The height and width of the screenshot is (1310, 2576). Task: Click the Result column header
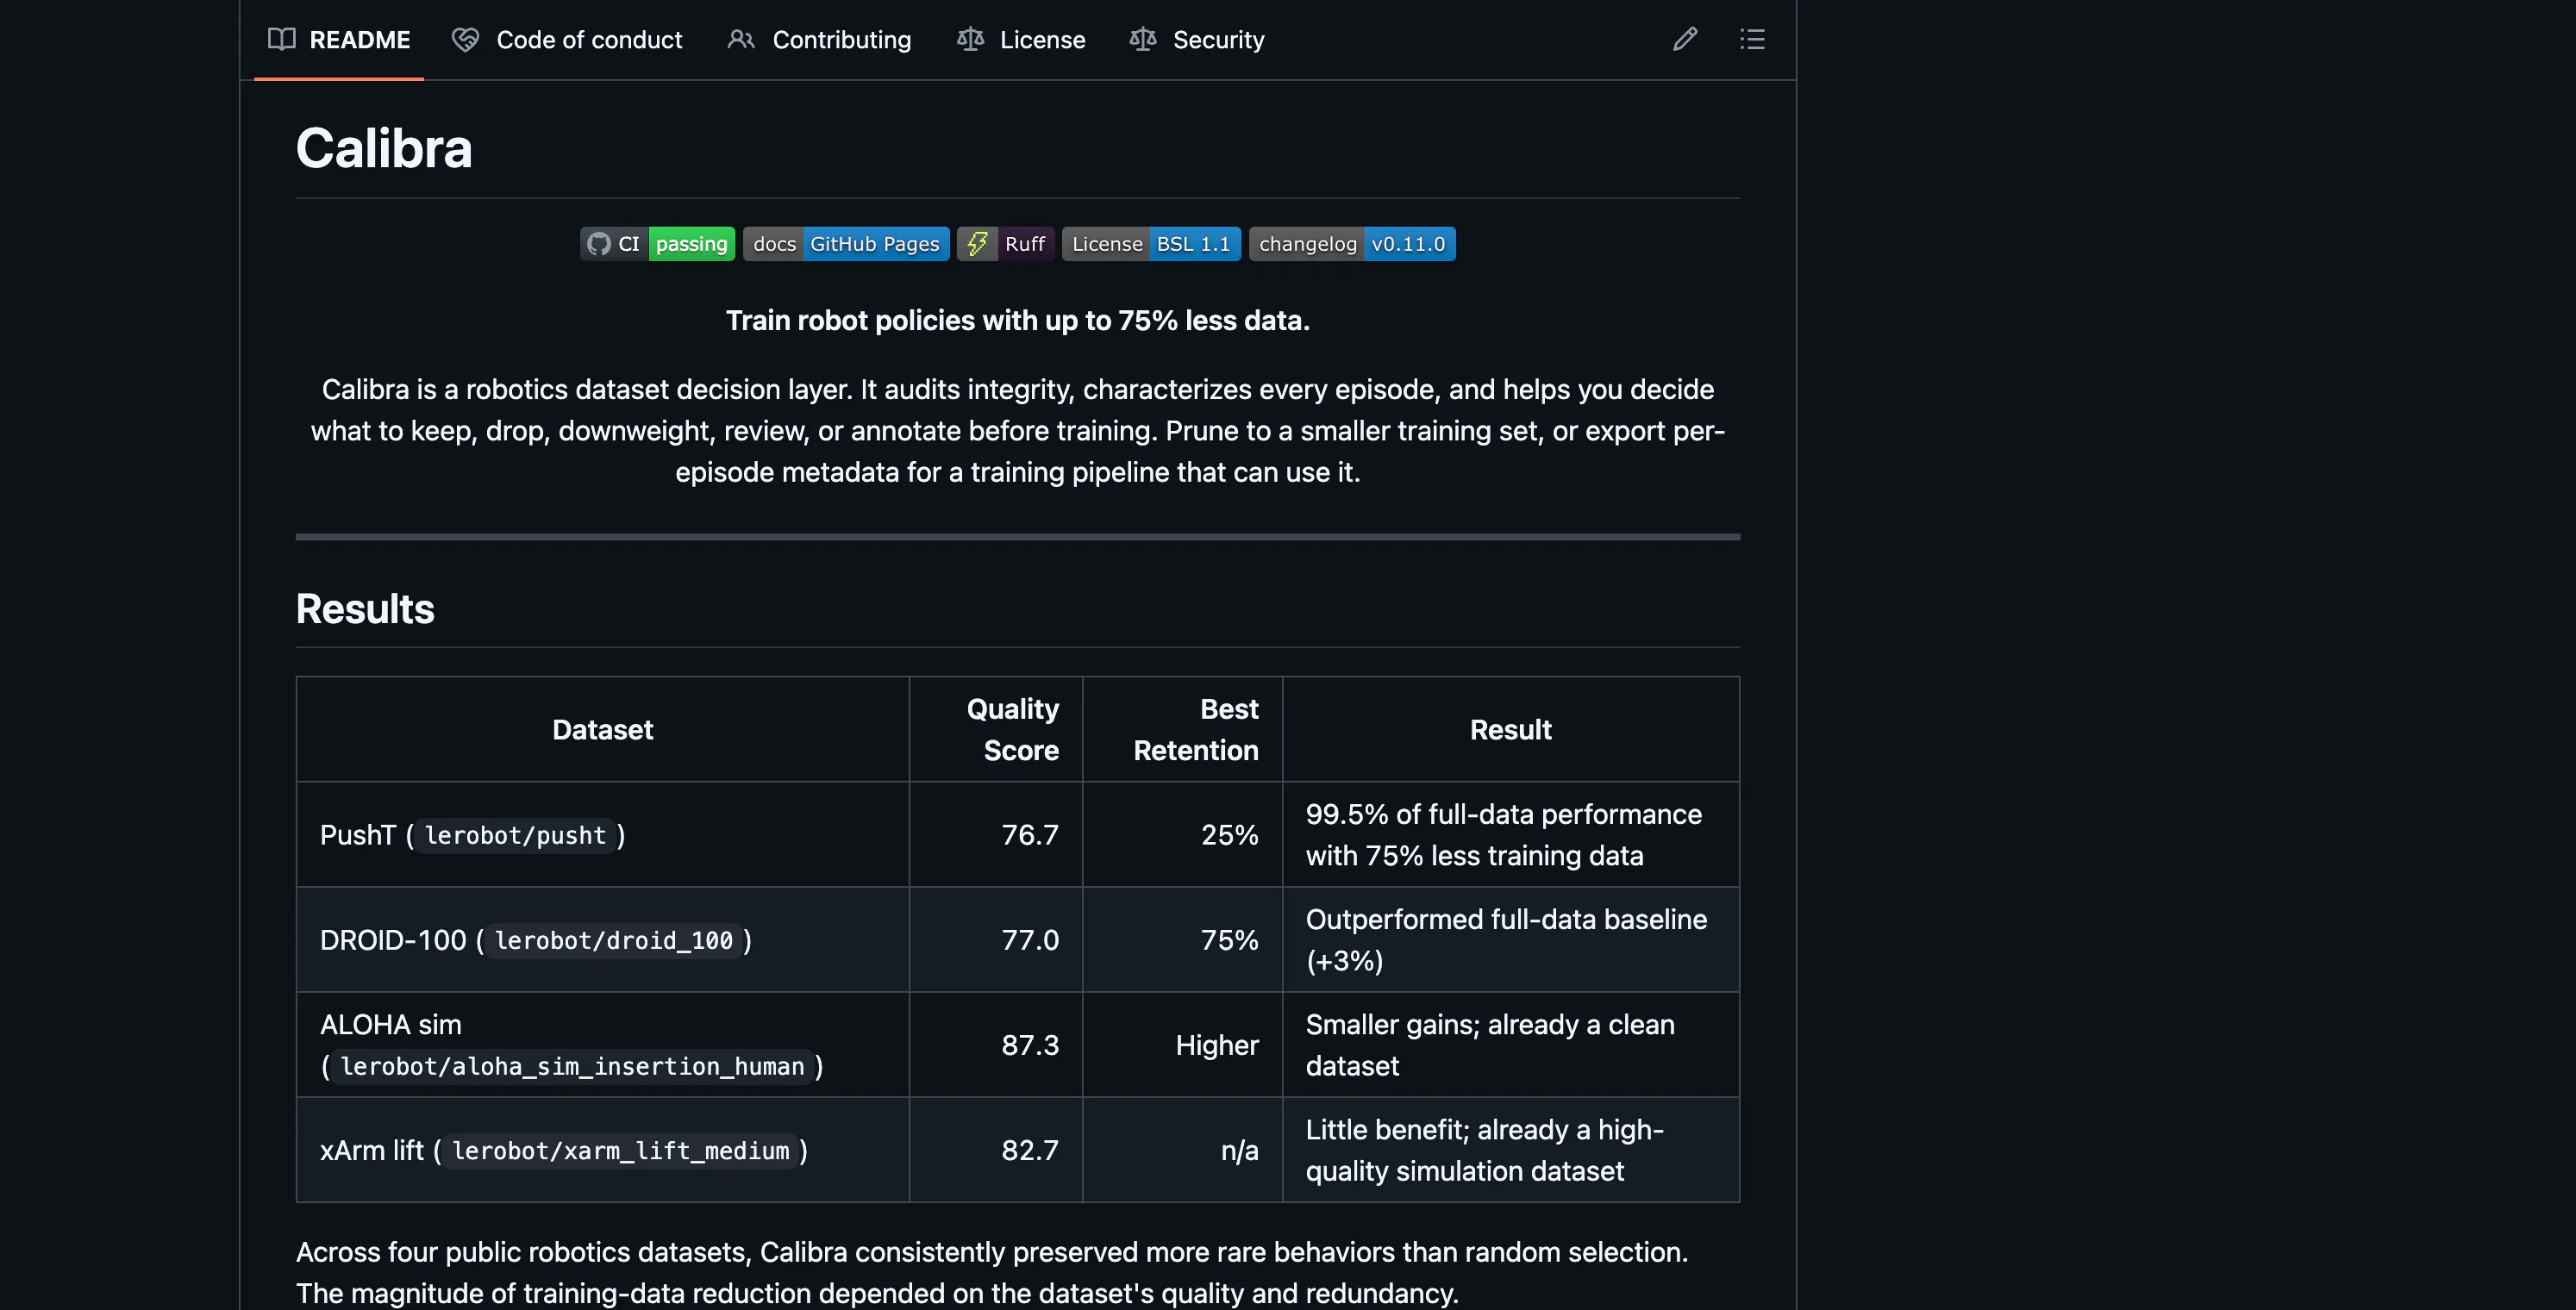(x=1510, y=729)
